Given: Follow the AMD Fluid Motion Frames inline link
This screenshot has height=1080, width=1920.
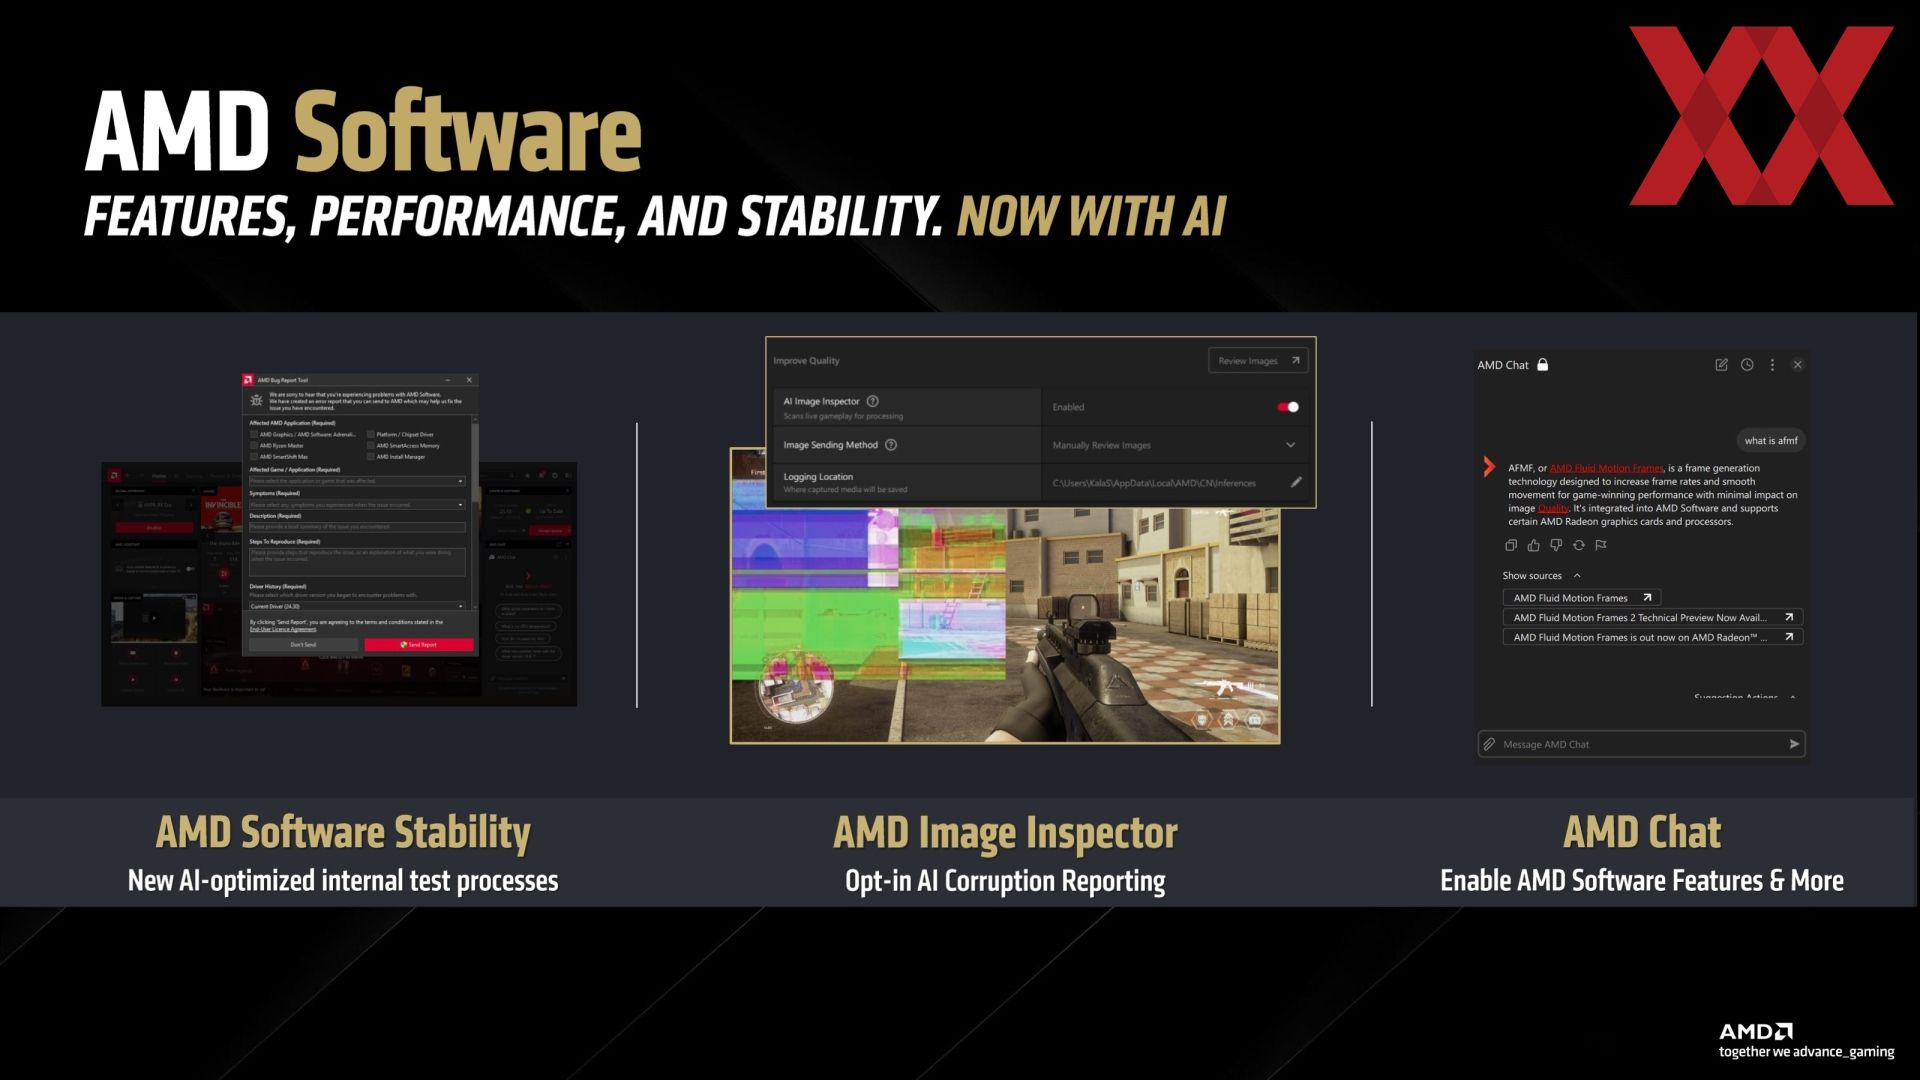Looking at the screenshot, I should pyautogui.click(x=1607, y=468).
